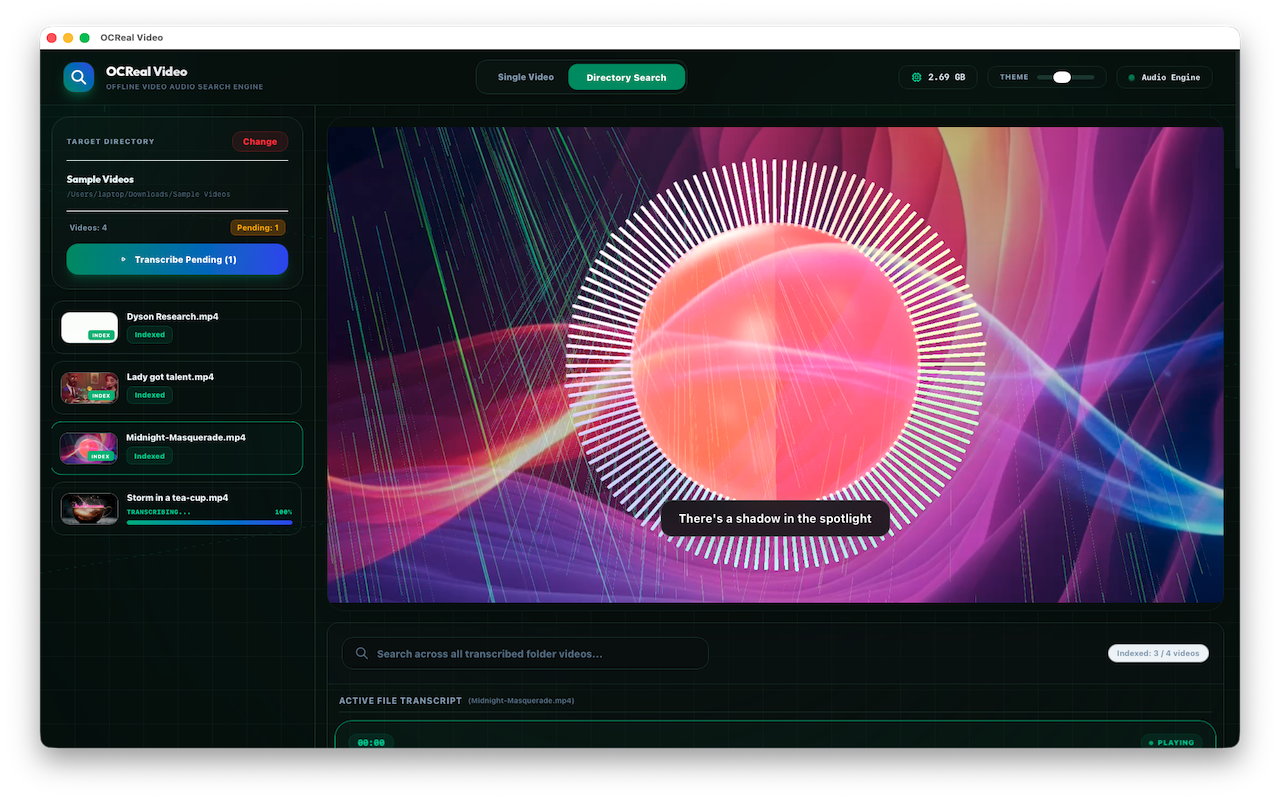Start Transcribe Pending (1)
This screenshot has height=800, width=1280.
(177, 259)
